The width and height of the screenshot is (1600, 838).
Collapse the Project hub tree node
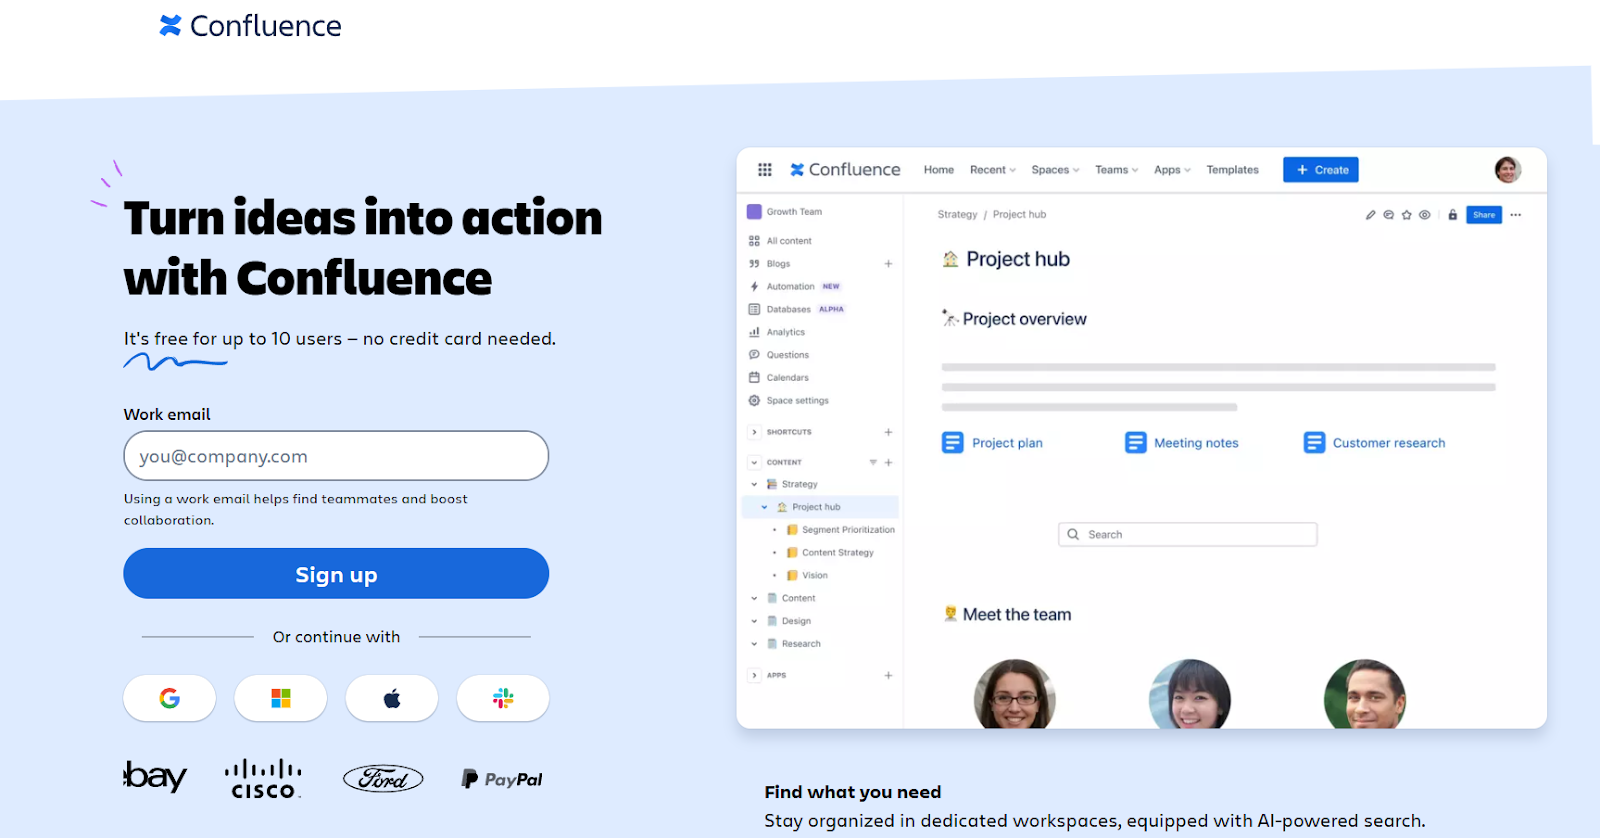(x=765, y=507)
